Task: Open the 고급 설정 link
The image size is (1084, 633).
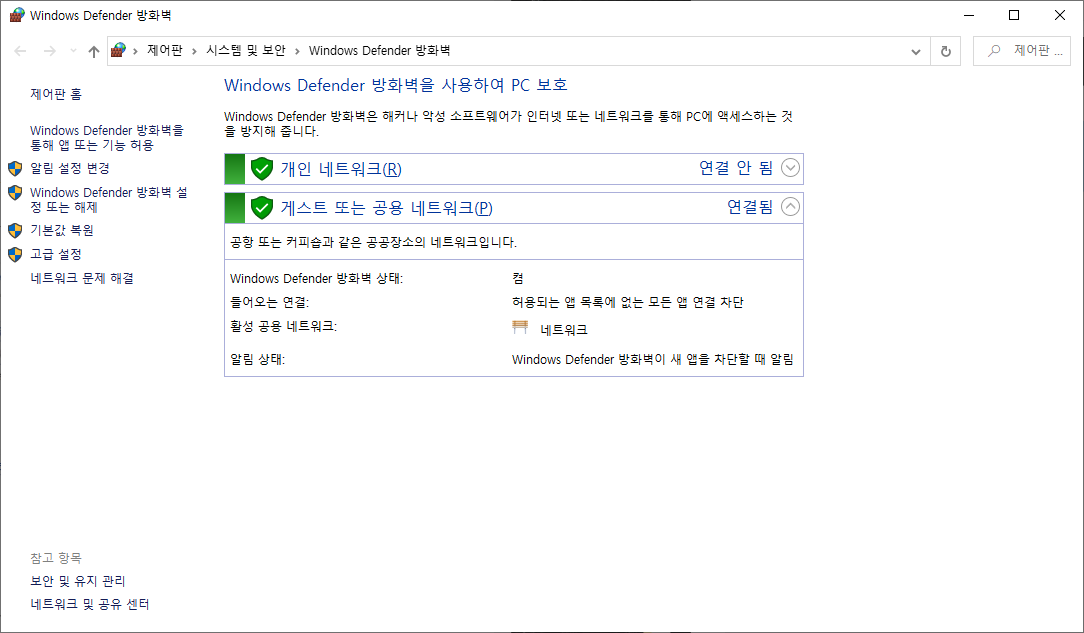Action: [56, 254]
